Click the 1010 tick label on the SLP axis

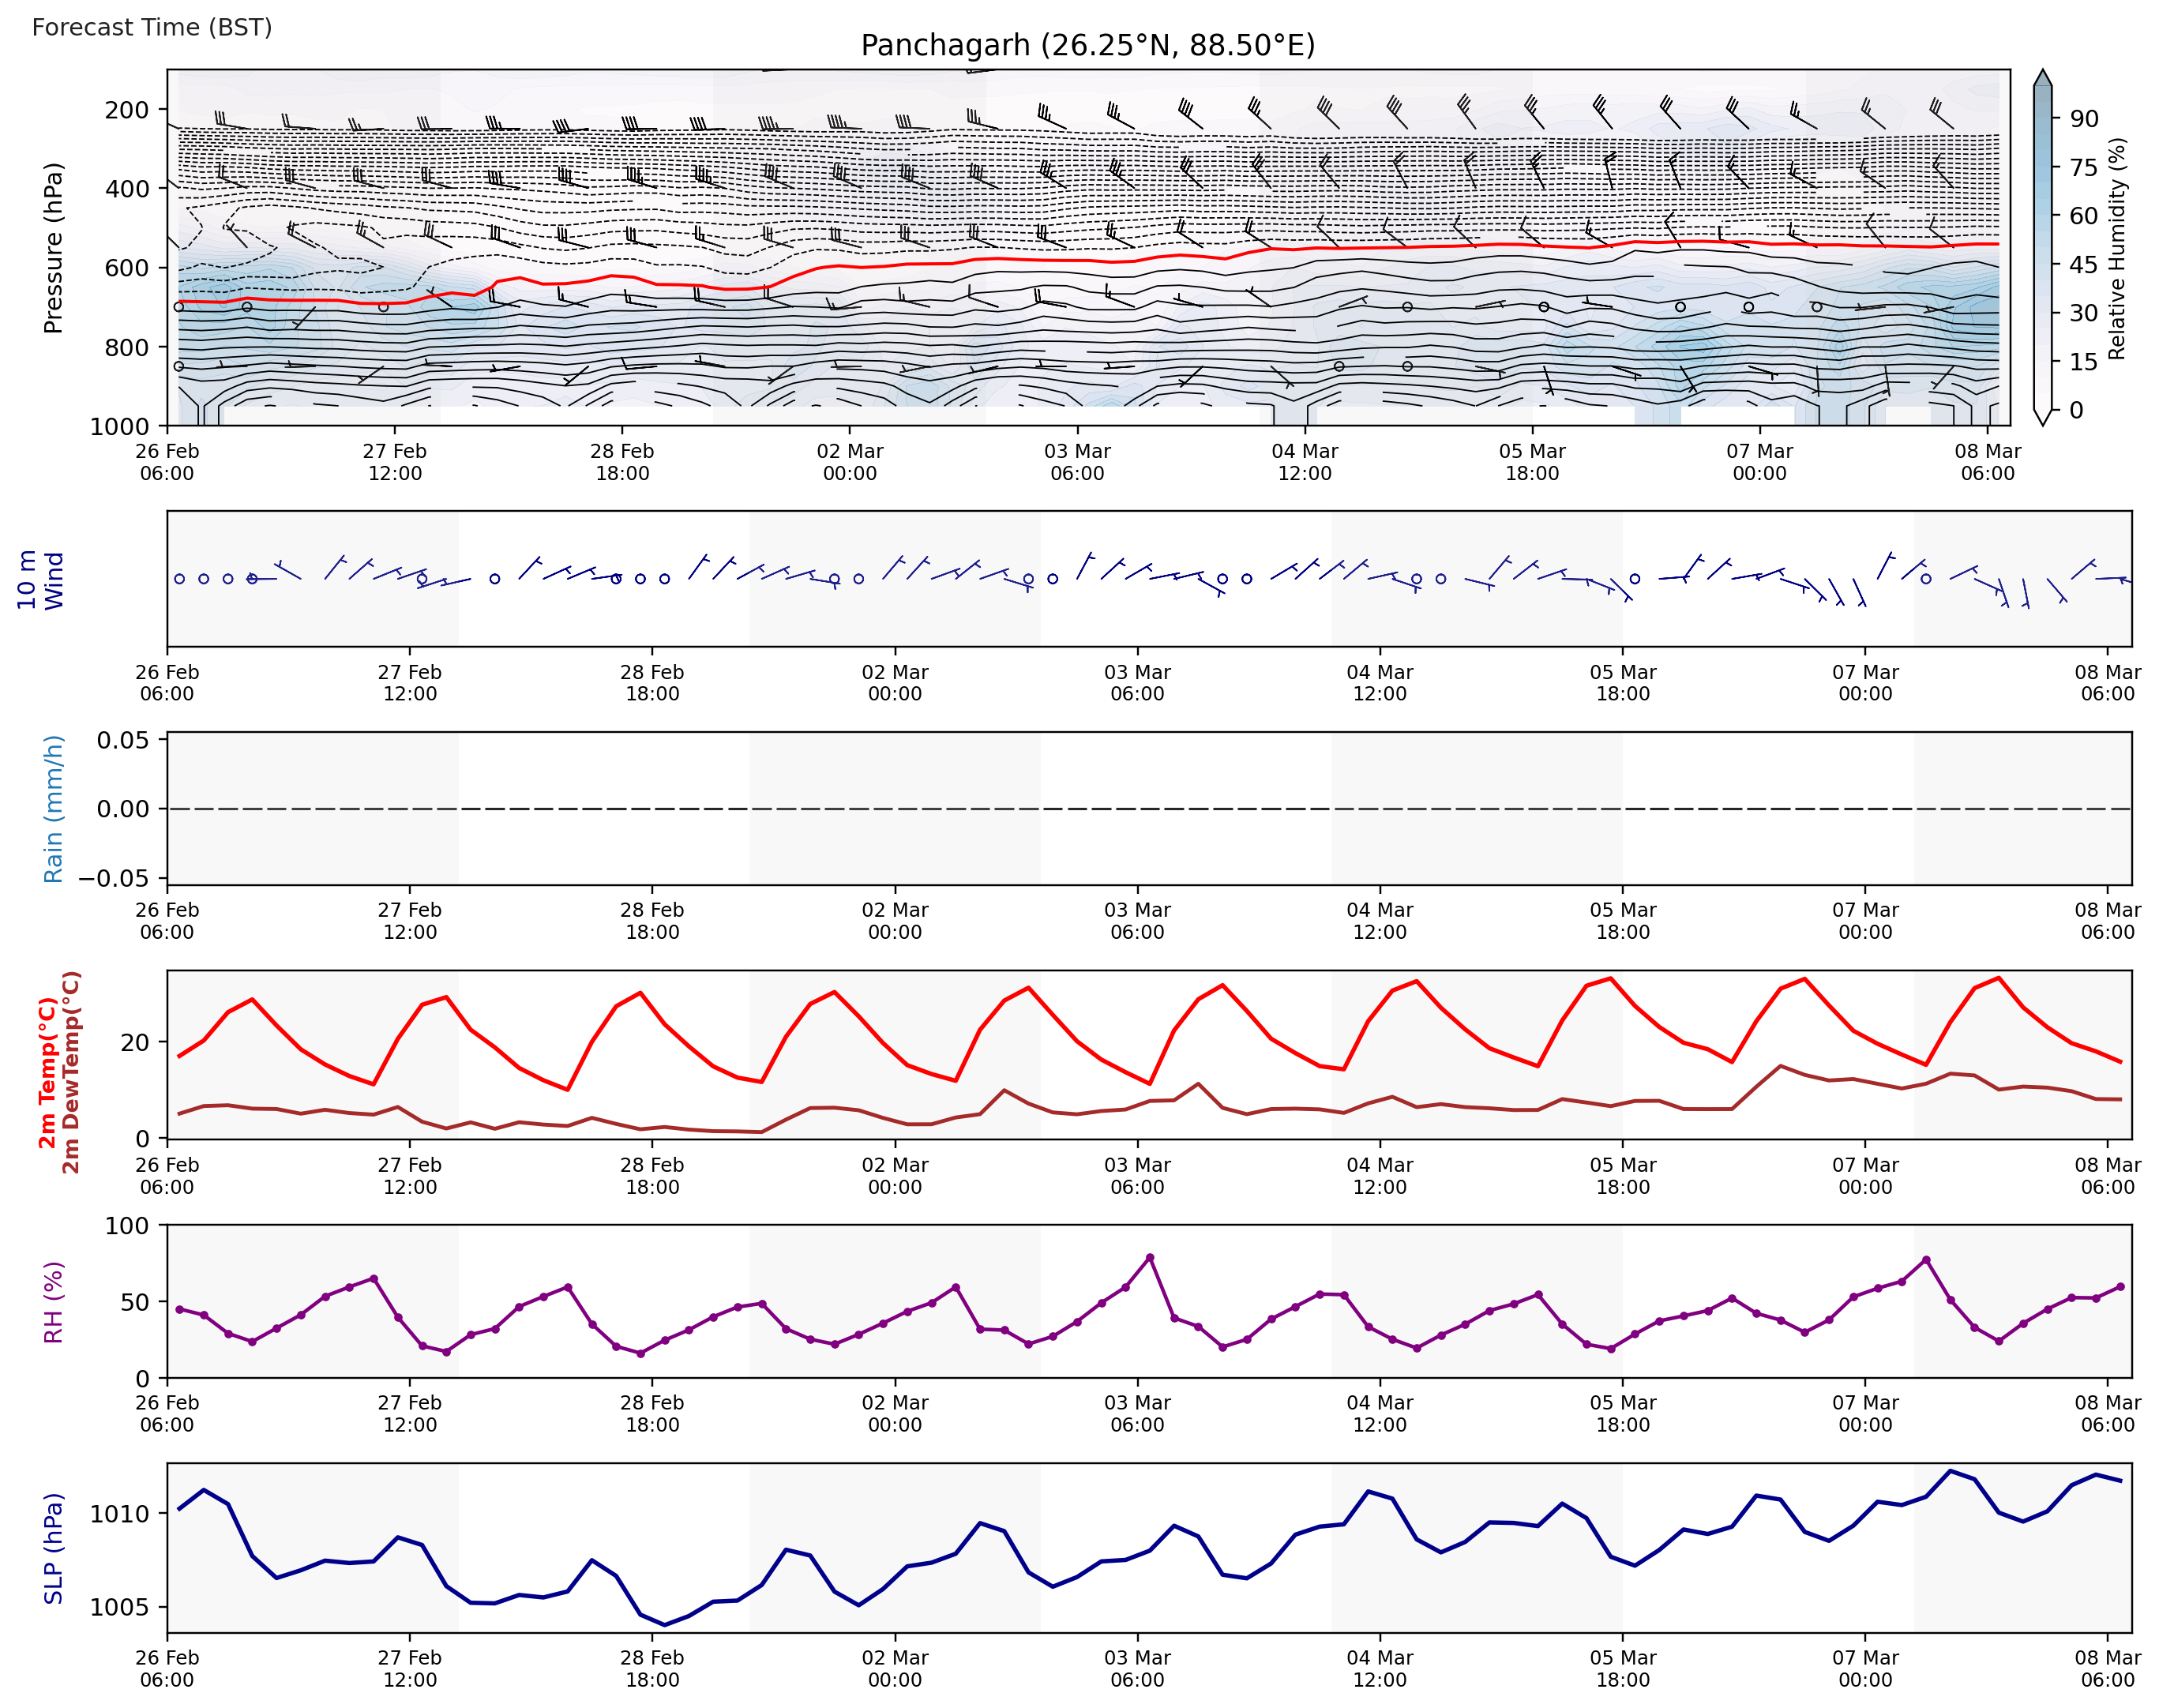pyautogui.click(x=119, y=1514)
